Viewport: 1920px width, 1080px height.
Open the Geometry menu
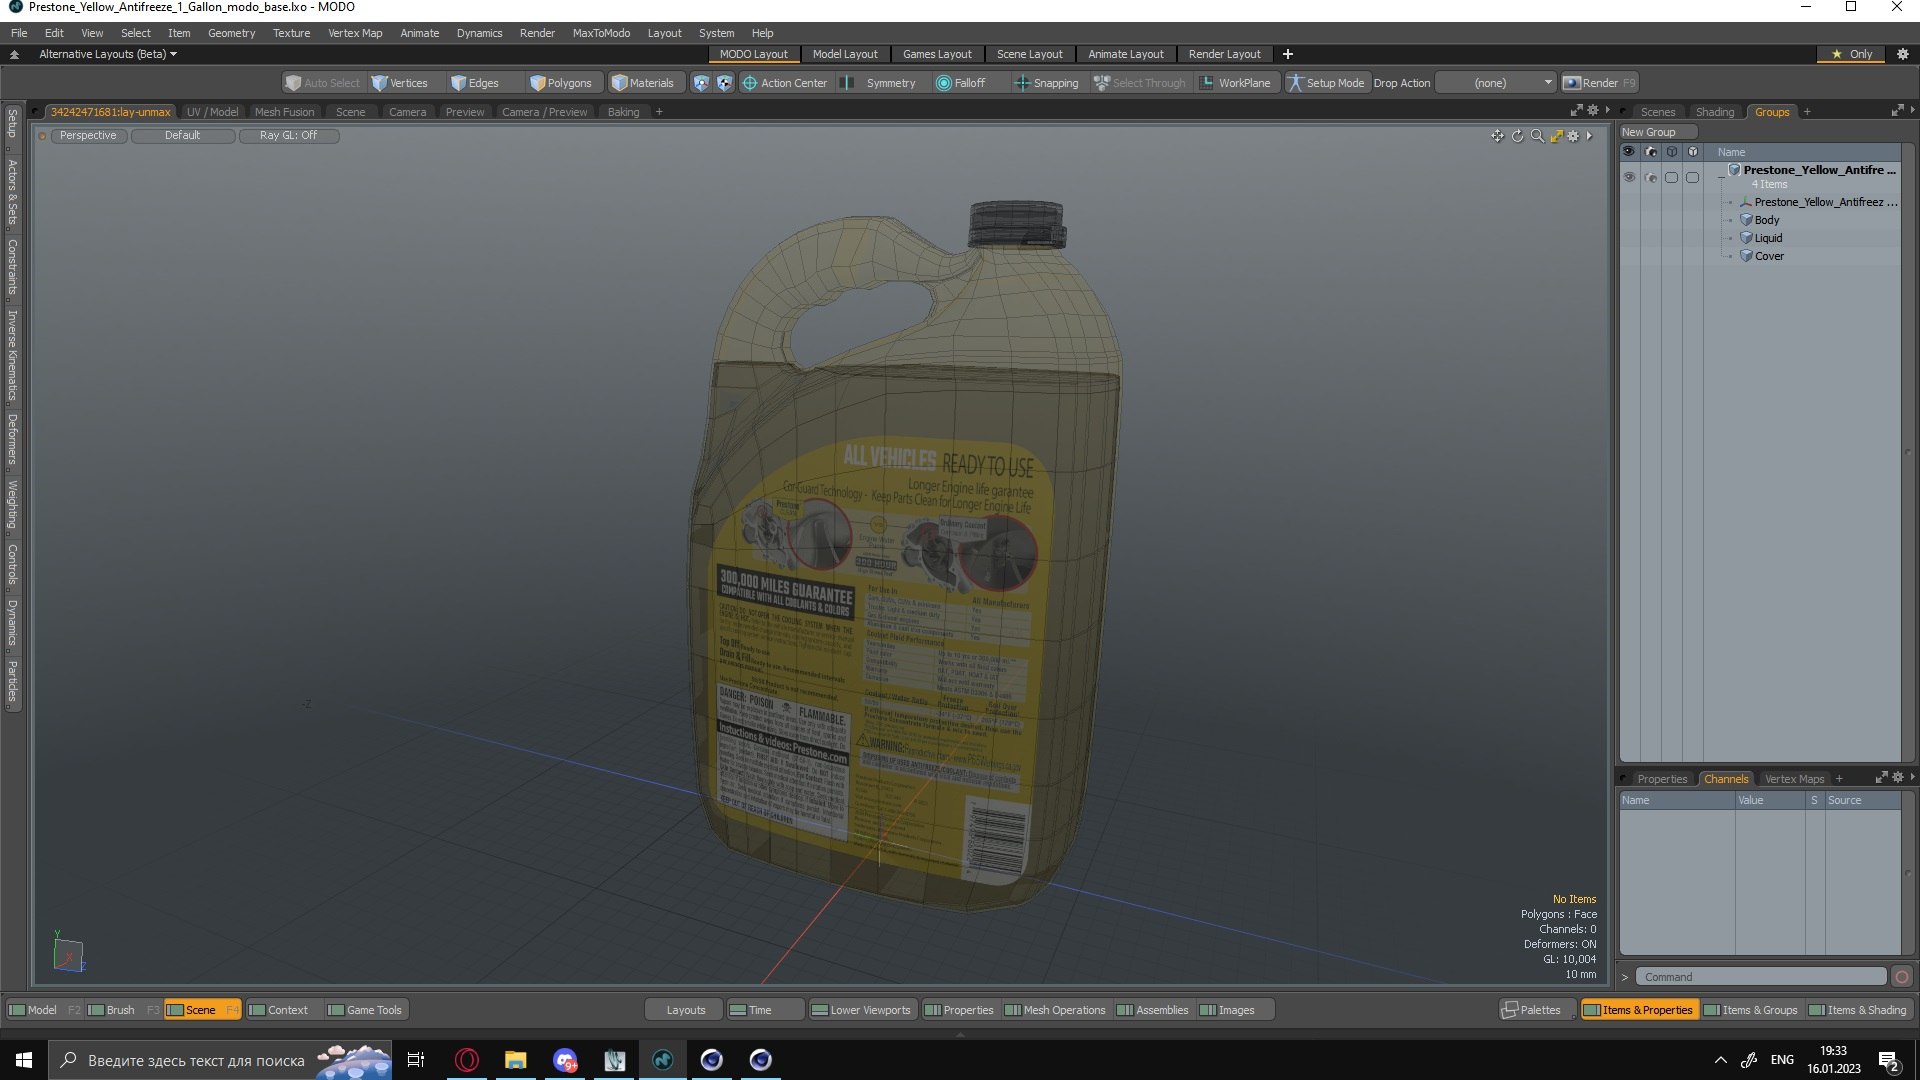tap(231, 33)
